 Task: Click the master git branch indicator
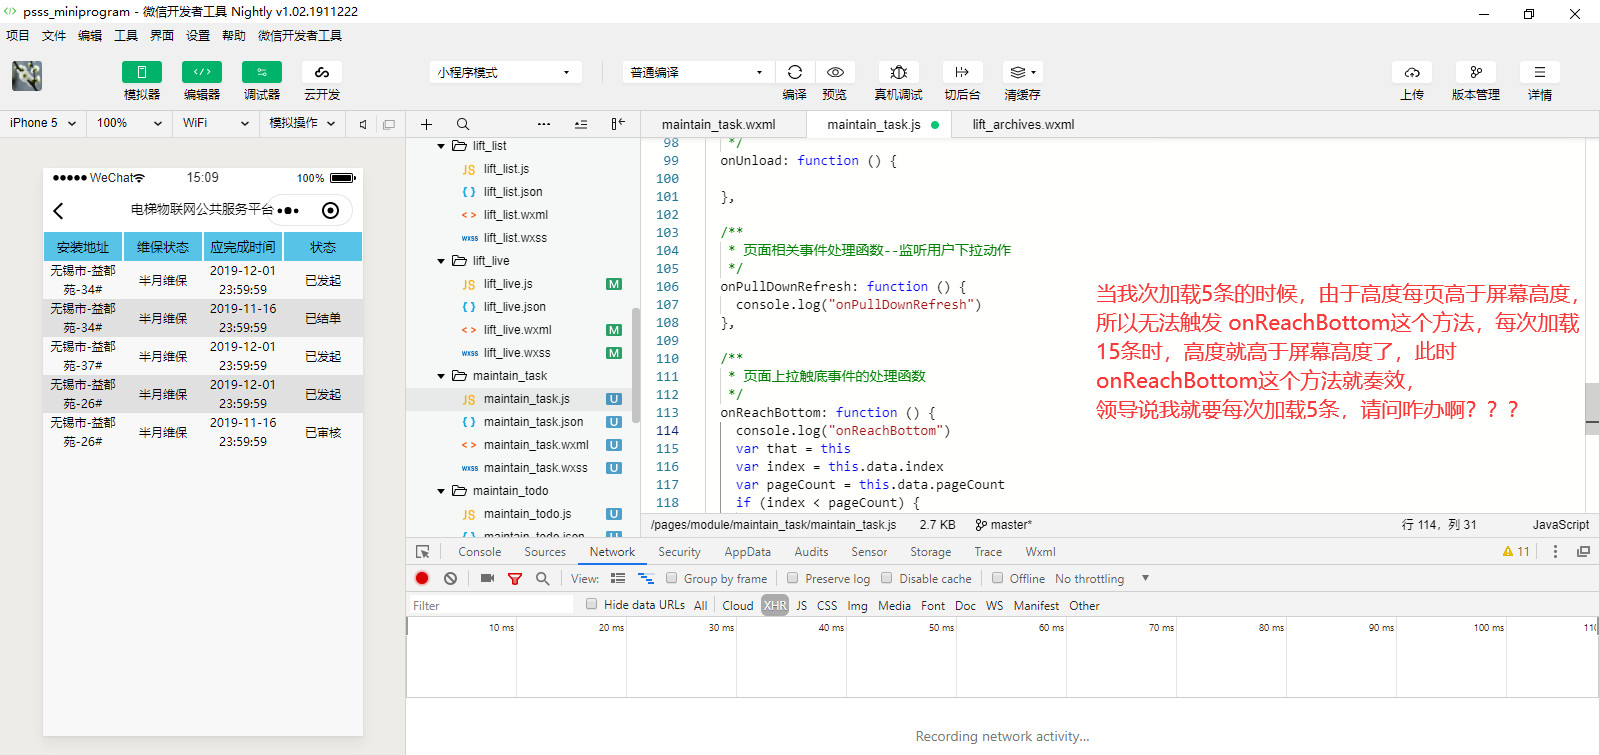coord(1003,524)
